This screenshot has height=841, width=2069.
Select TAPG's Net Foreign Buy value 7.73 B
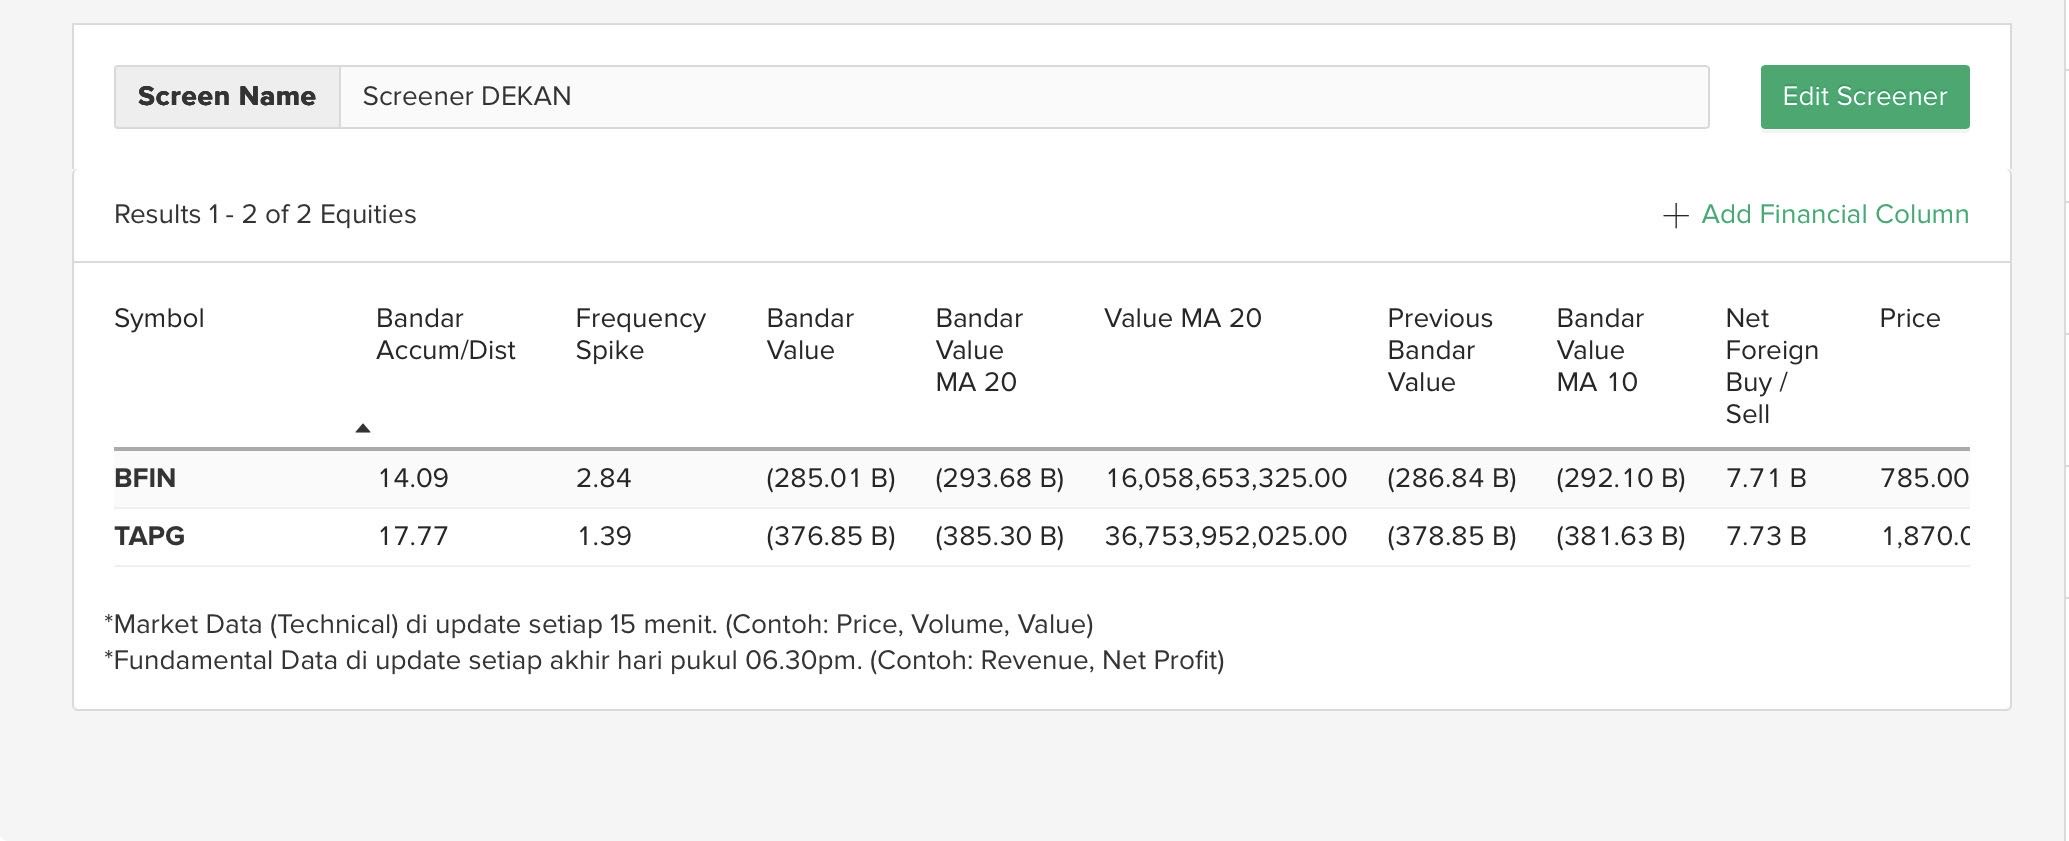coord(1765,536)
